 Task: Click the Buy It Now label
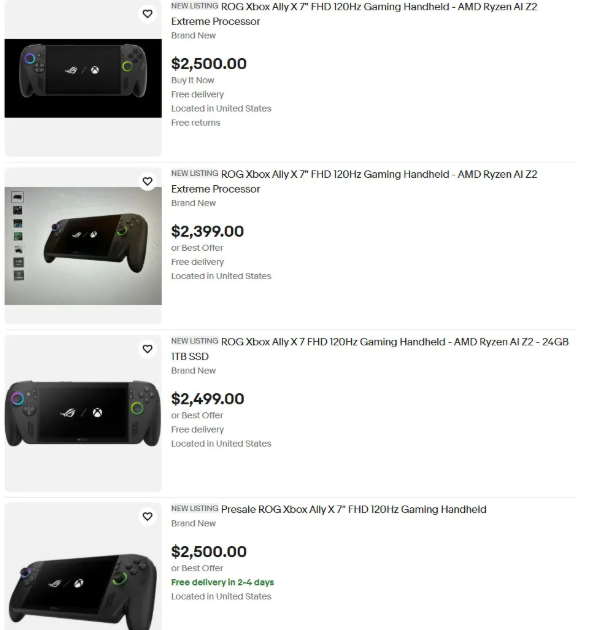[x=193, y=80]
